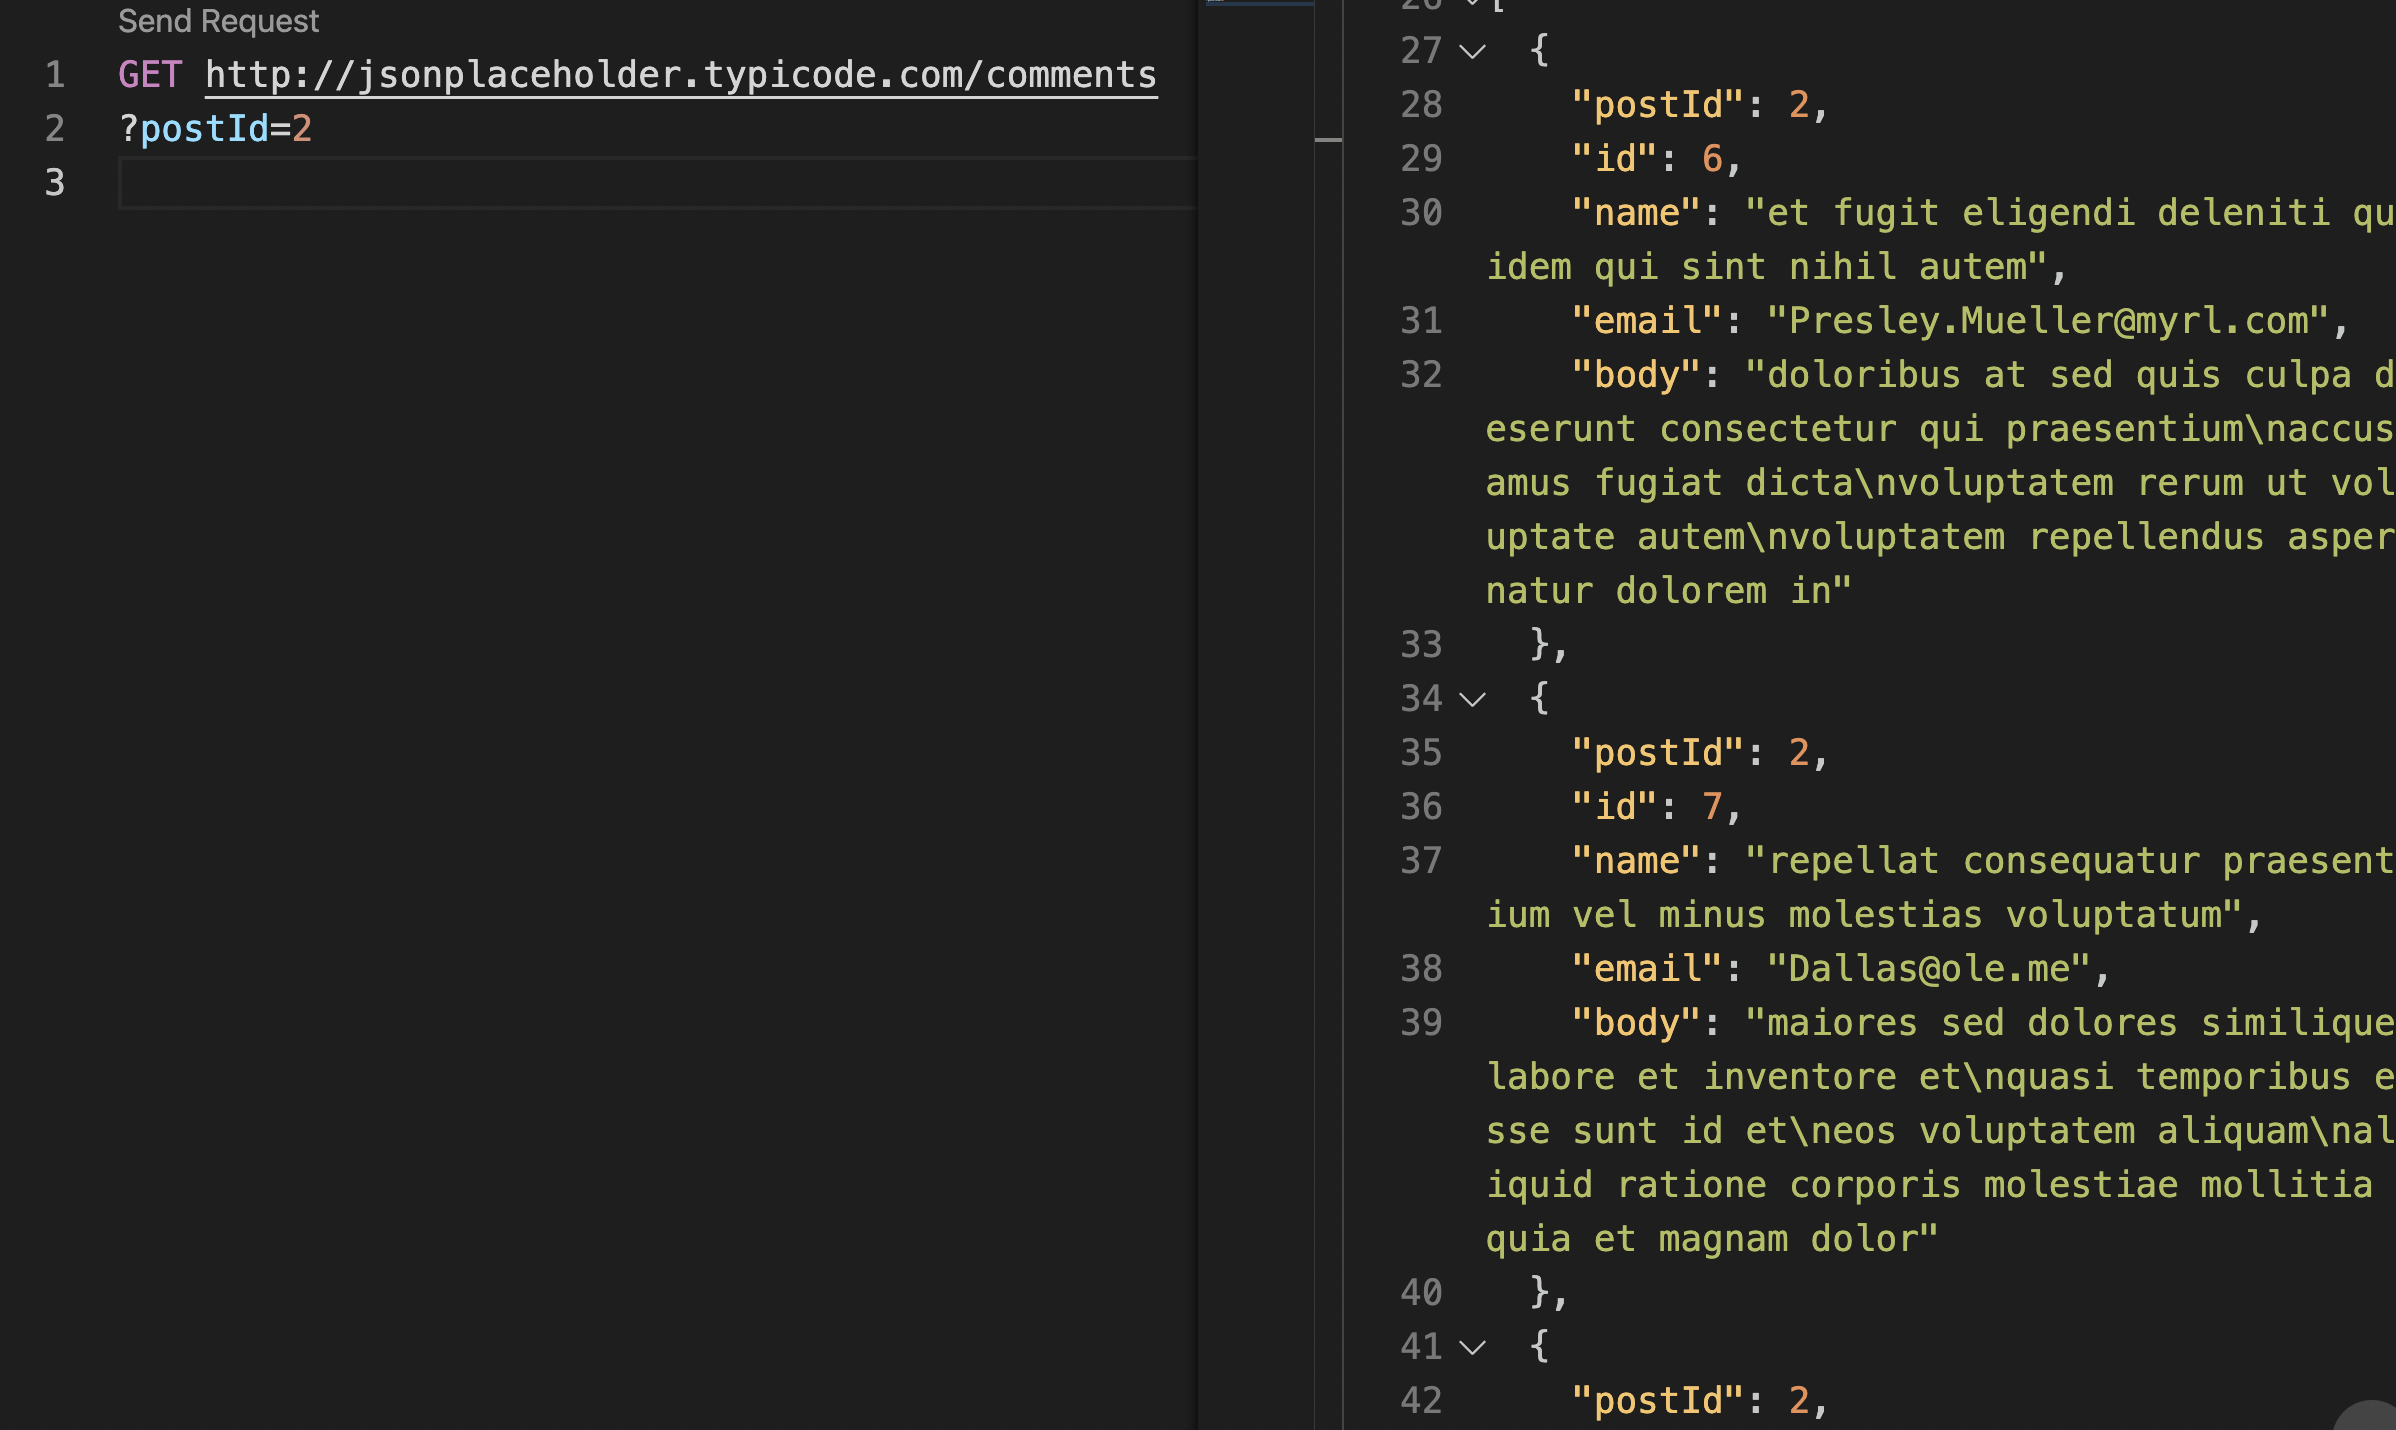The width and height of the screenshot is (2396, 1430).
Task: Click line number 2 in request editor
Action: pos(55,129)
